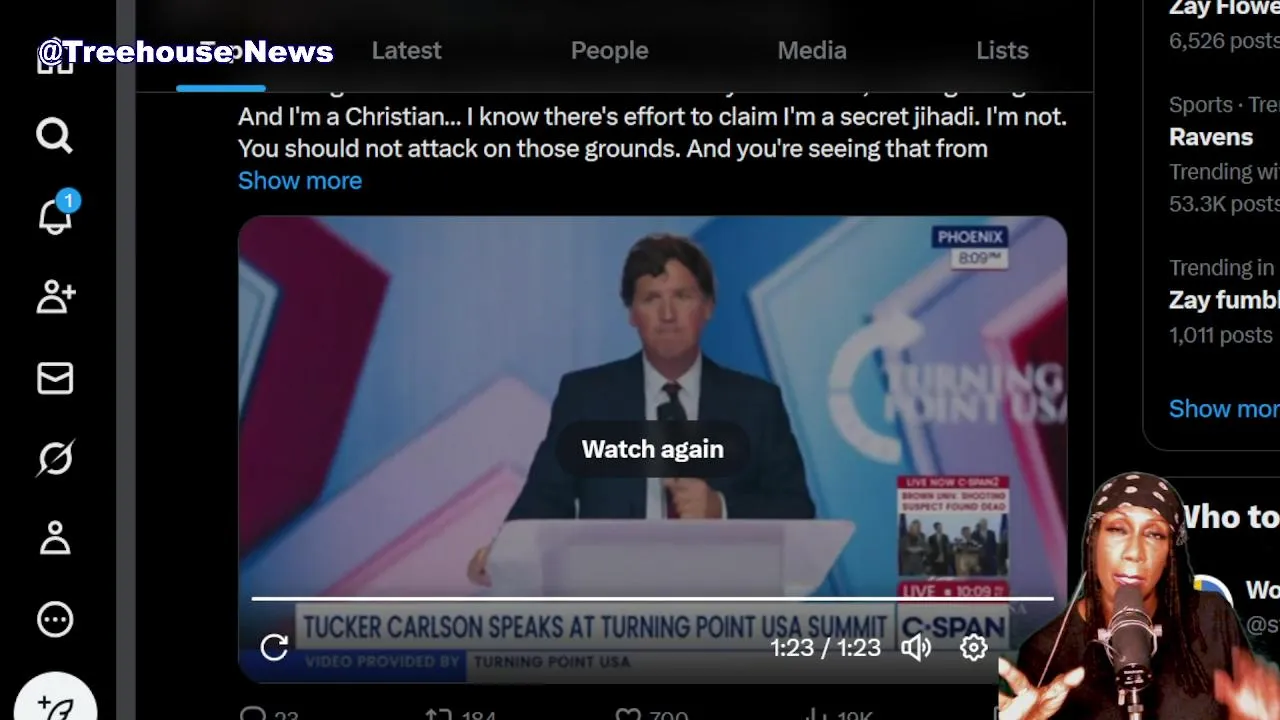Click the reply comment icon under video

point(254,714)
